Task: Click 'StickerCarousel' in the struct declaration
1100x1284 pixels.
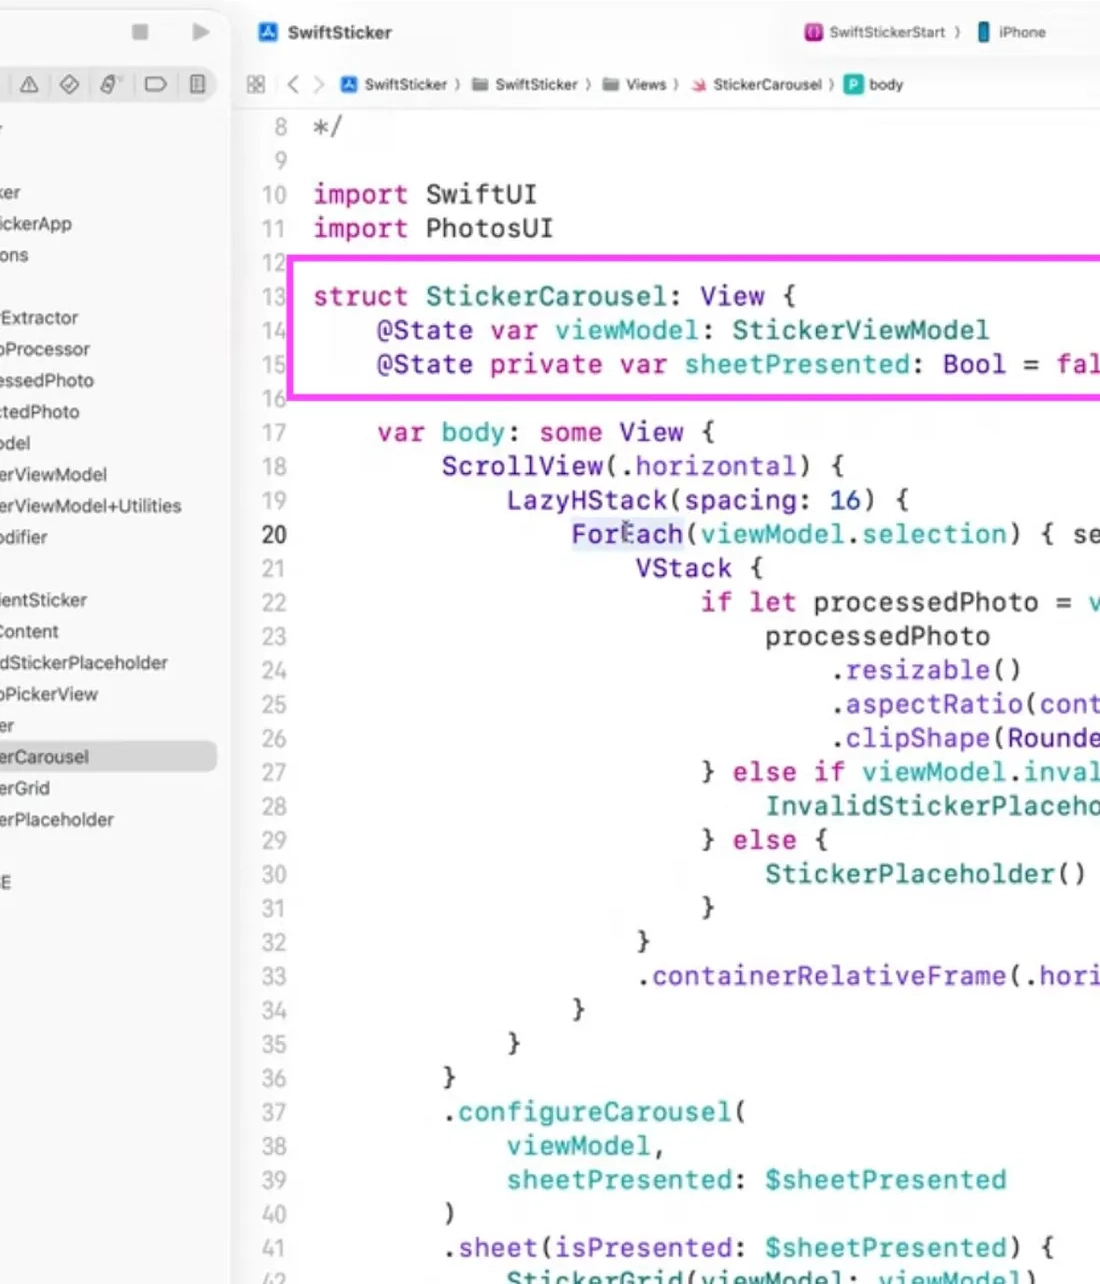Action: coord(546,296)
